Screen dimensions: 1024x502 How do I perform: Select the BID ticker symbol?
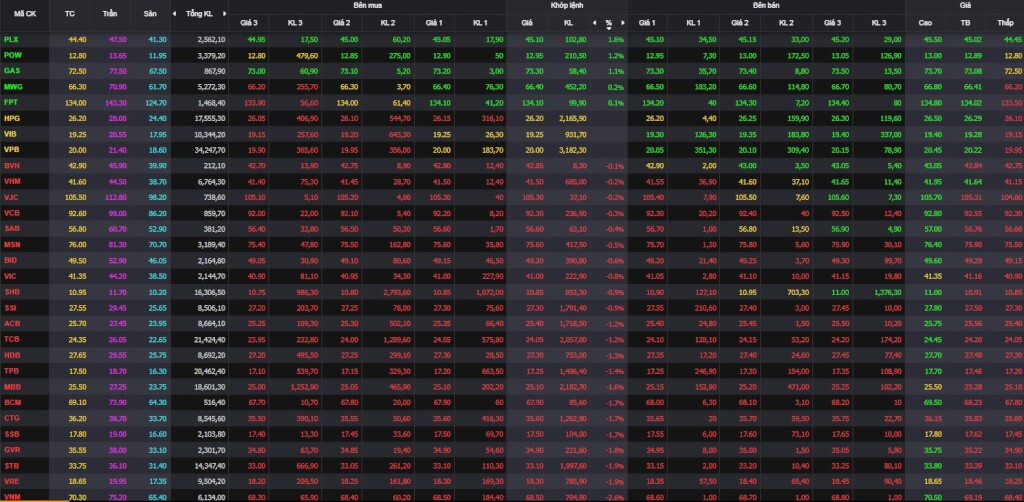tap(10, 260)
